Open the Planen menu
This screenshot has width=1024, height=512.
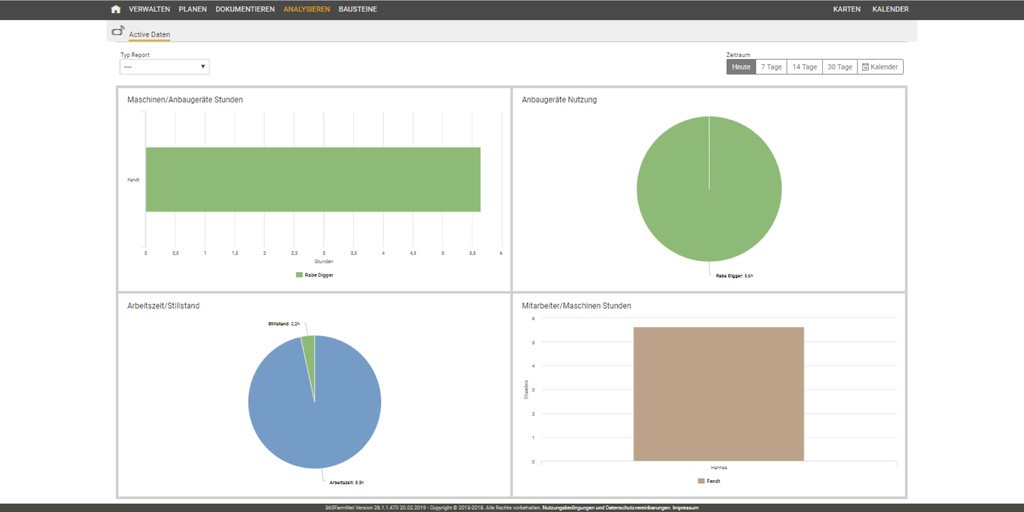(x=193, y=9)
